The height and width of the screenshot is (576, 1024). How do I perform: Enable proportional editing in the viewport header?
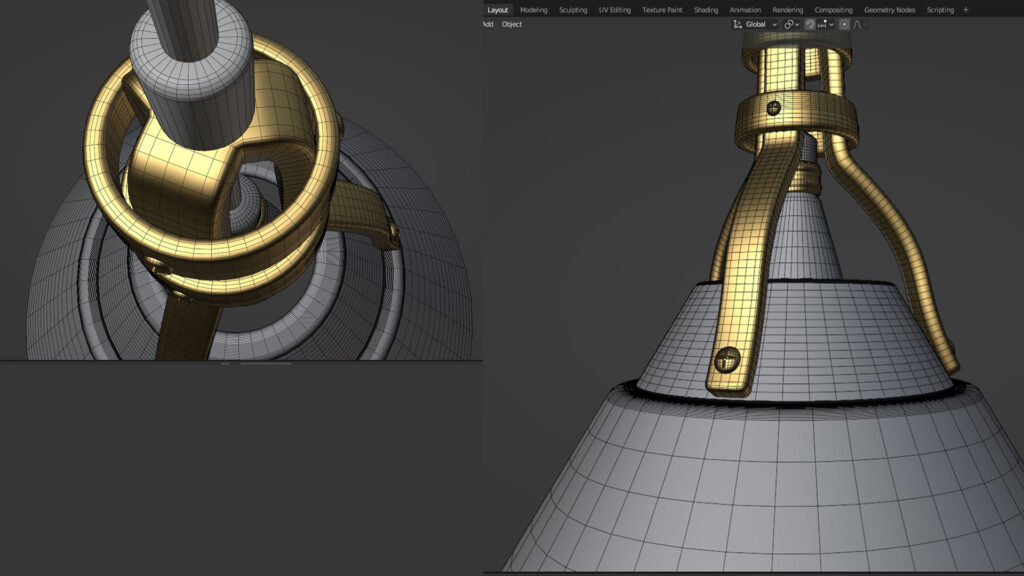coord(844,24)
